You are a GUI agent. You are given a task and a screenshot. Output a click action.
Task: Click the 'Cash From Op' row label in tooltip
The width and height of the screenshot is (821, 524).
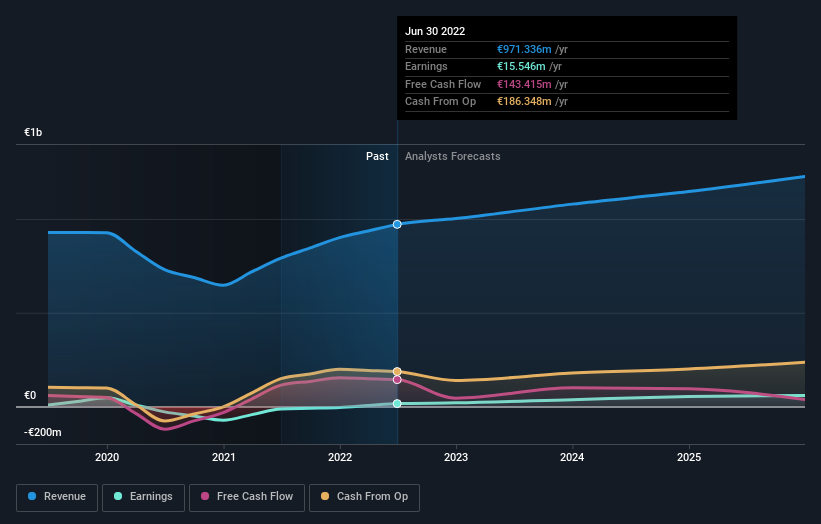(x=440, y=102)
